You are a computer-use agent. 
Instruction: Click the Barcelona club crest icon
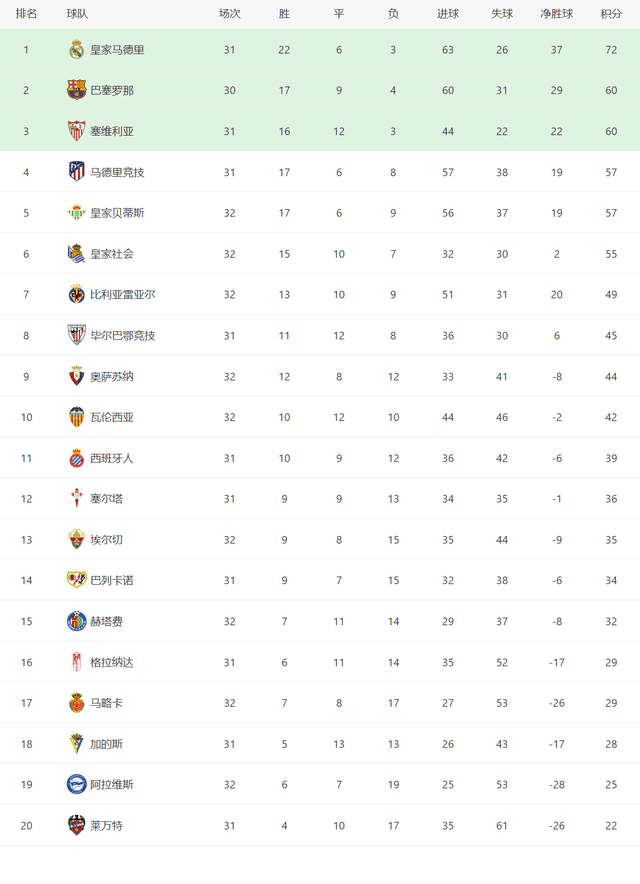tap(77, 90)
